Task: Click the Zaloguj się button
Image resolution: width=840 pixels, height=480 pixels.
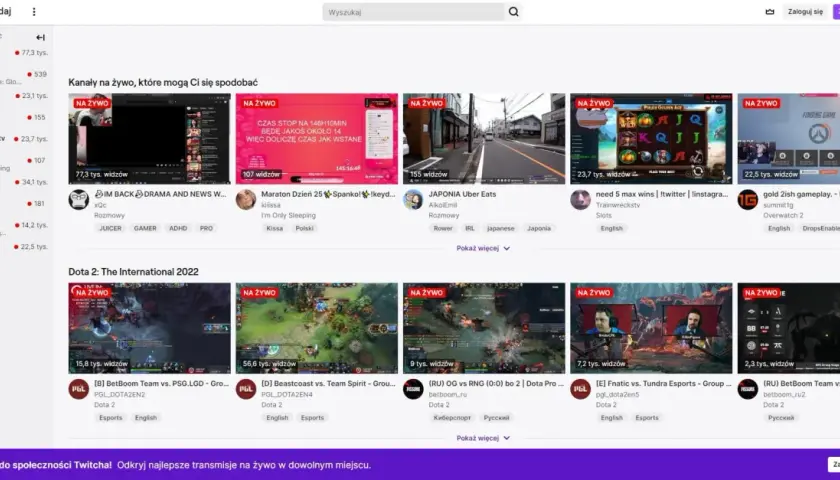Action: point(805,12)
